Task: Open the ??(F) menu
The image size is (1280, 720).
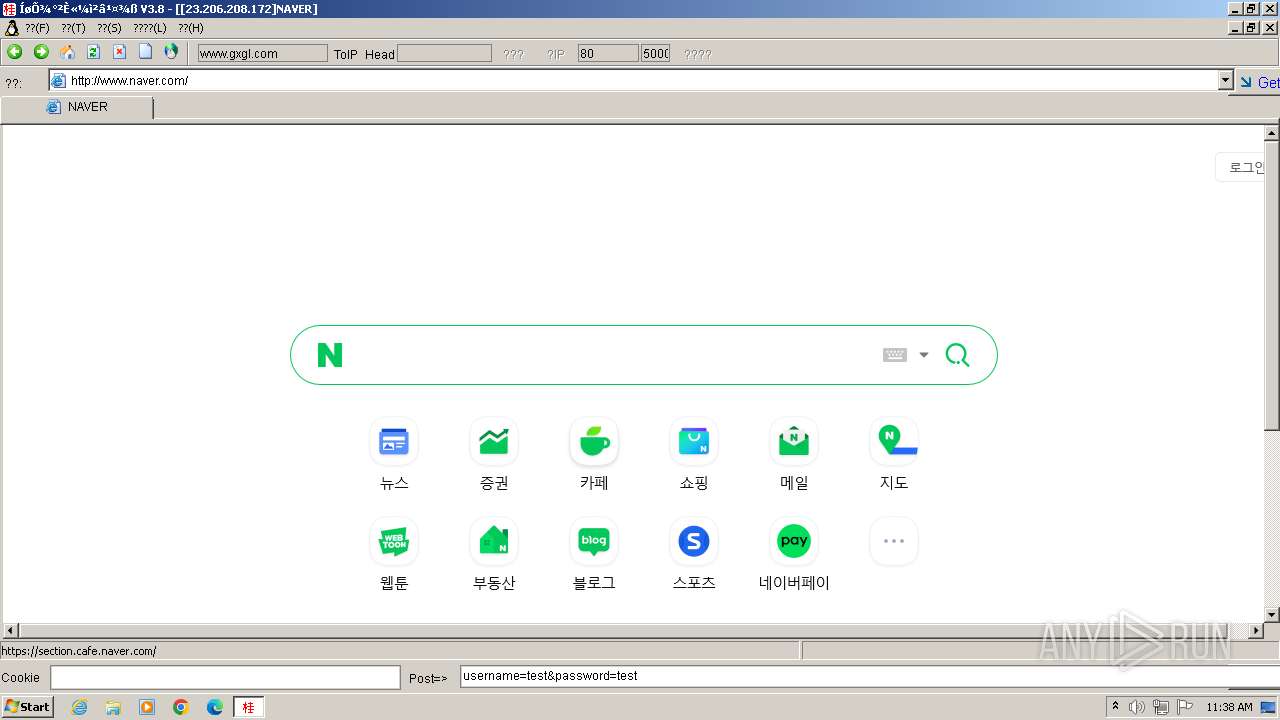Action: pos(37,28)
